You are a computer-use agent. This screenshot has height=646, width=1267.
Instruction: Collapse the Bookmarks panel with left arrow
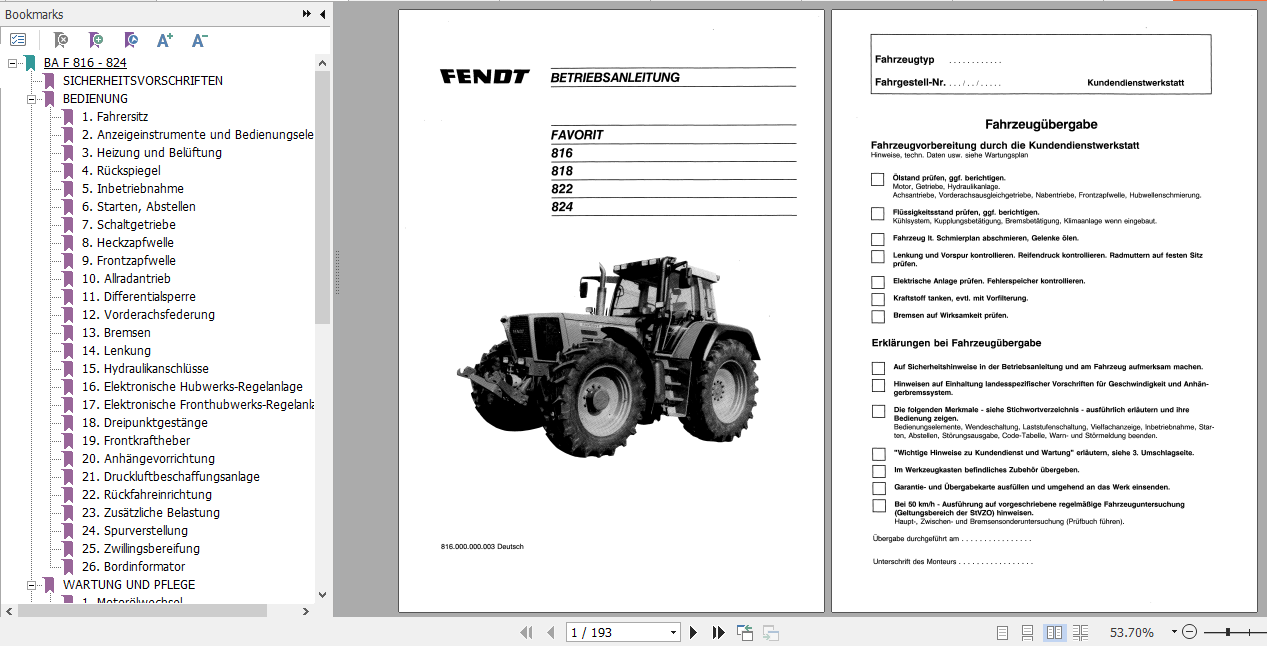(x=322, y=14)
